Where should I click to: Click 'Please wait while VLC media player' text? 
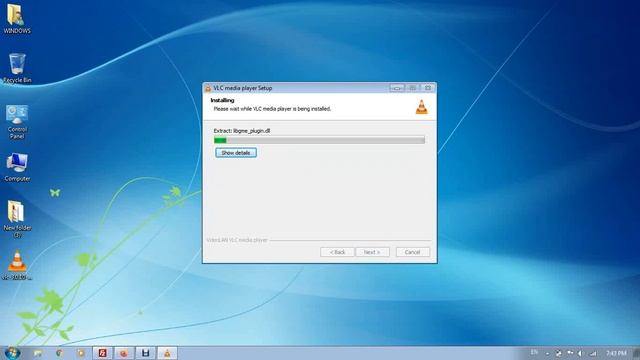[x=272, y=109]
